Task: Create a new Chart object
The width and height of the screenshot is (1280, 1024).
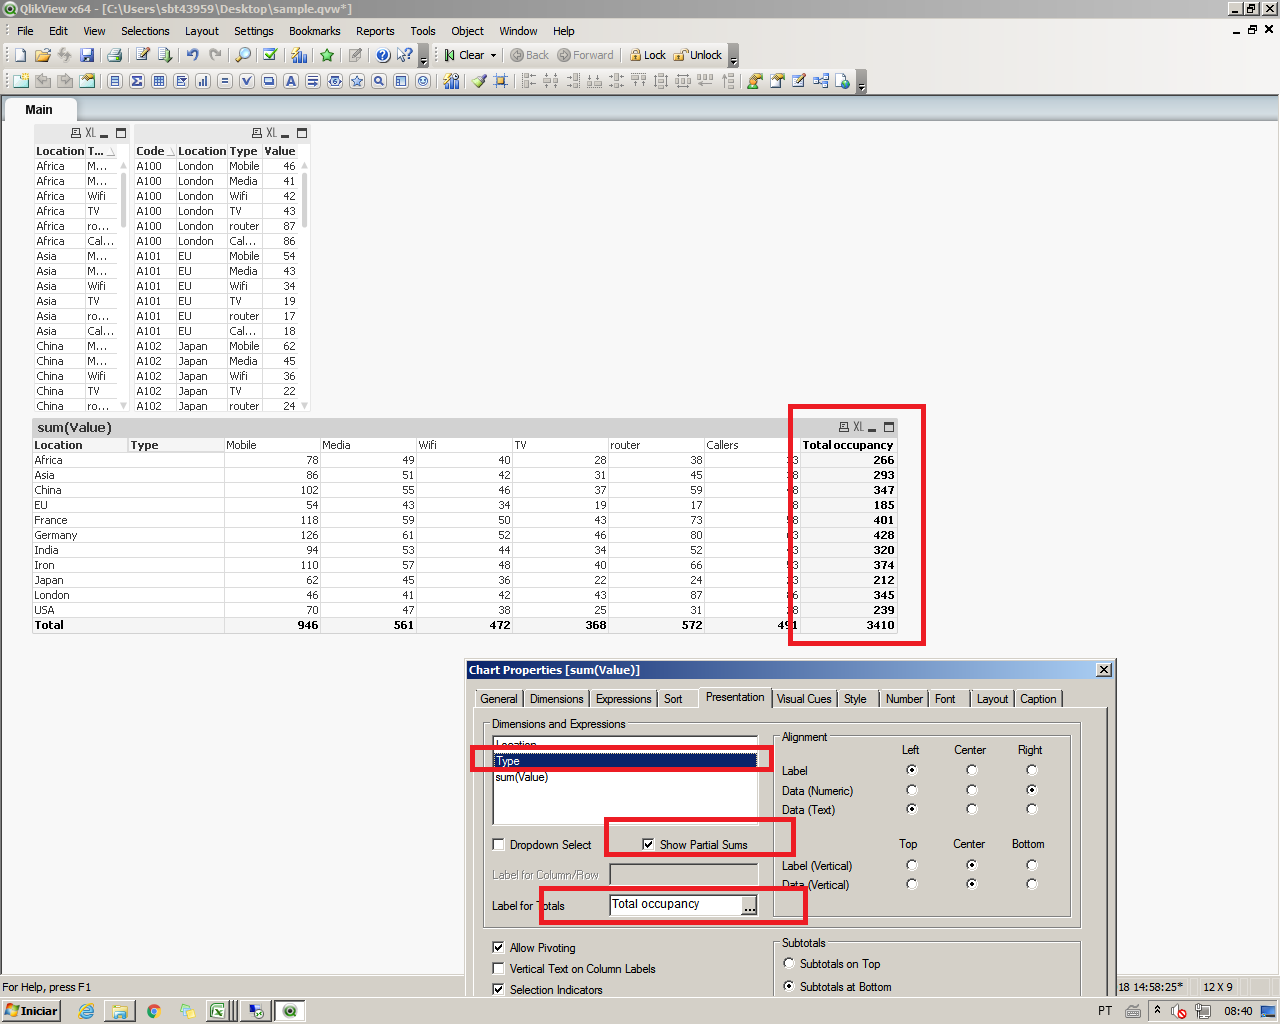Action: click(x=203, y=81)
